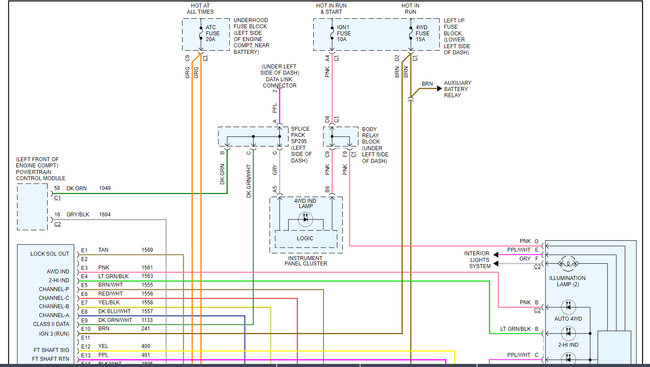Image resolution: width=650 pixels, height=367 pixels.
Task: Click the 4WD IND LAMP label
Action: tap(306, 204)
